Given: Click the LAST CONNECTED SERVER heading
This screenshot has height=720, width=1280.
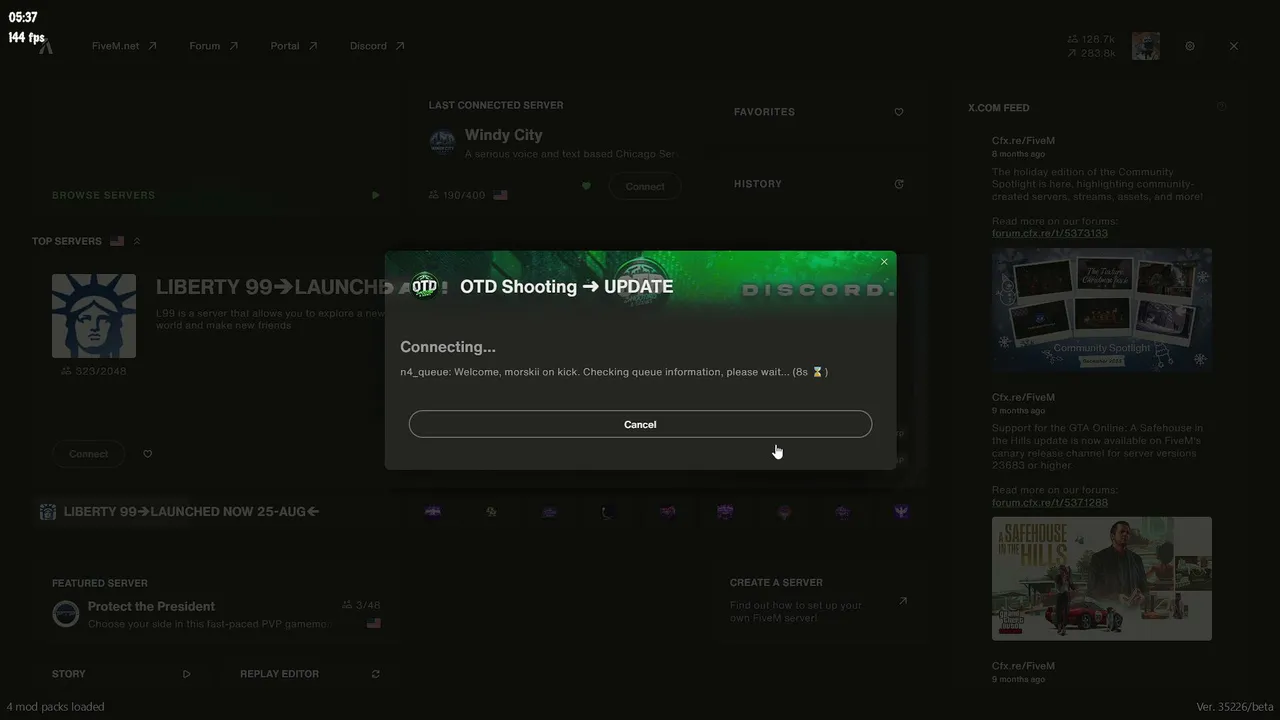Looking at the screenshot, I should click(x=496, y=105).
